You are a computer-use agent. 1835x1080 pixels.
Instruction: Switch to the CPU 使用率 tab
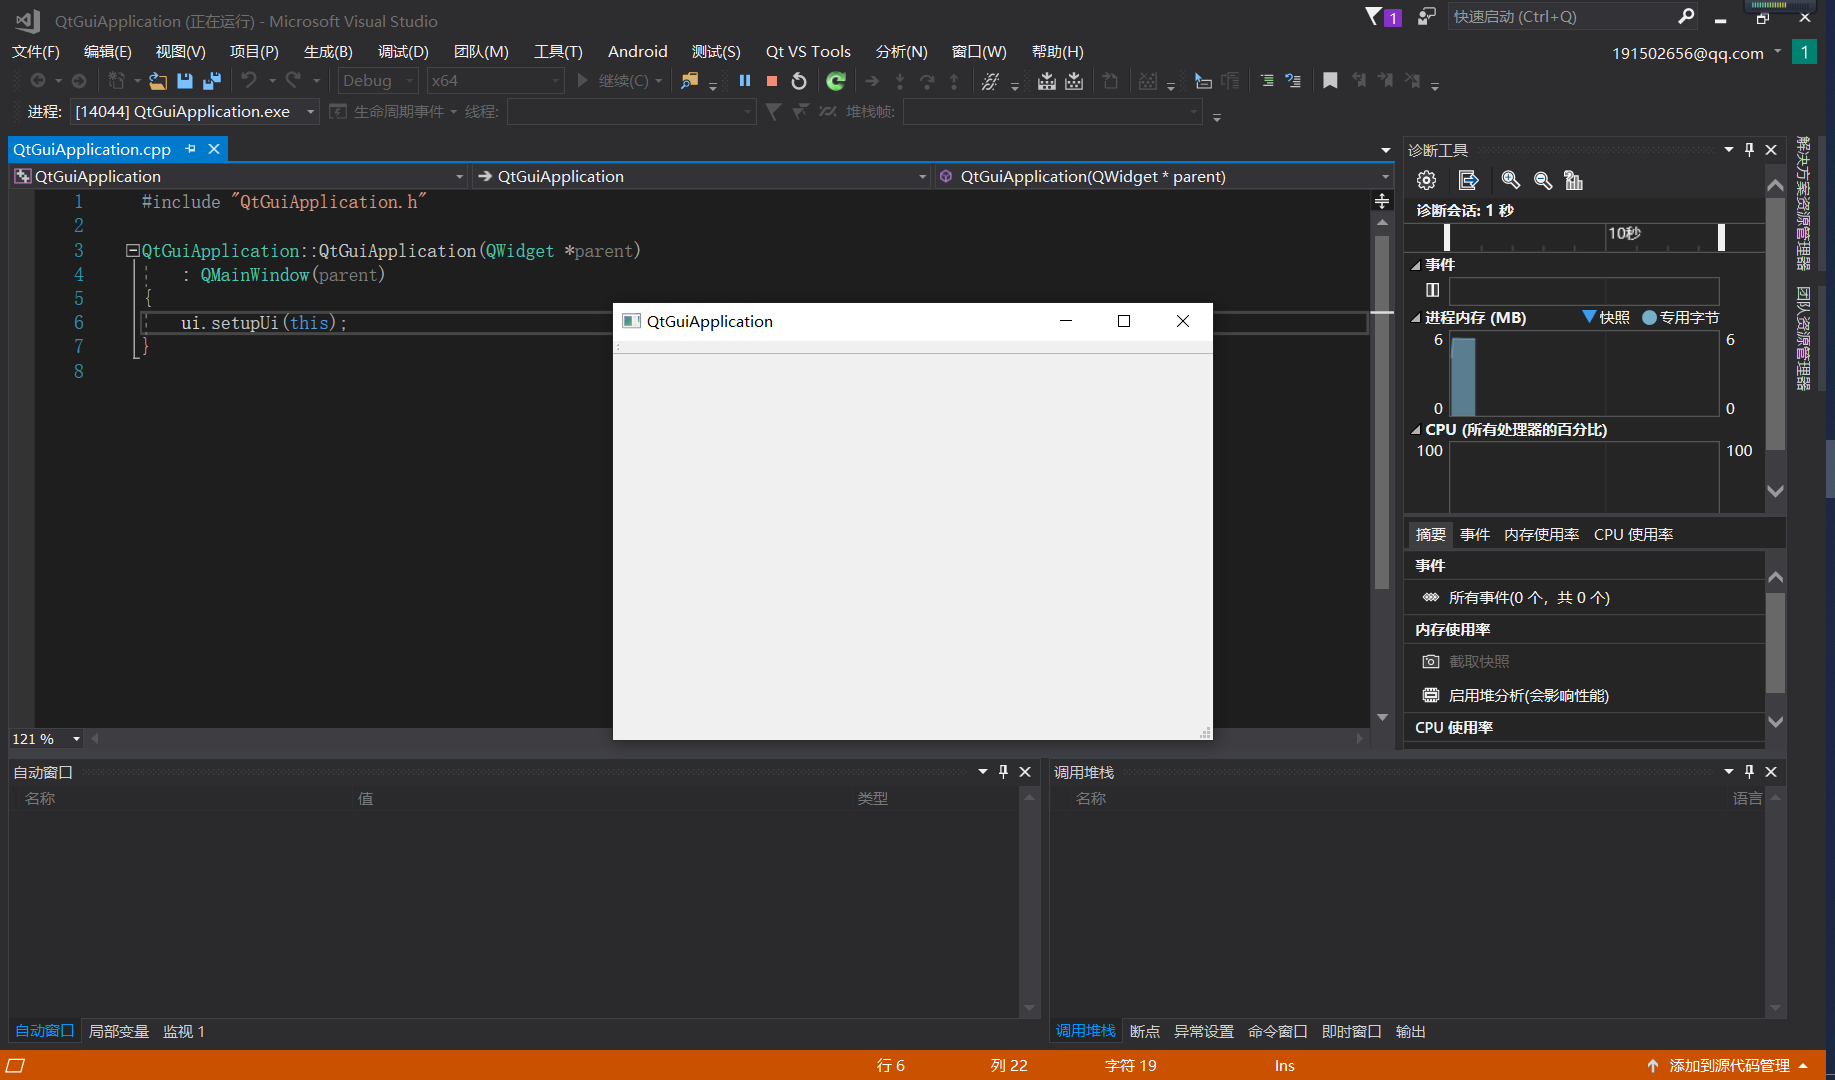pyautogui.click(x=1633, y=533)
